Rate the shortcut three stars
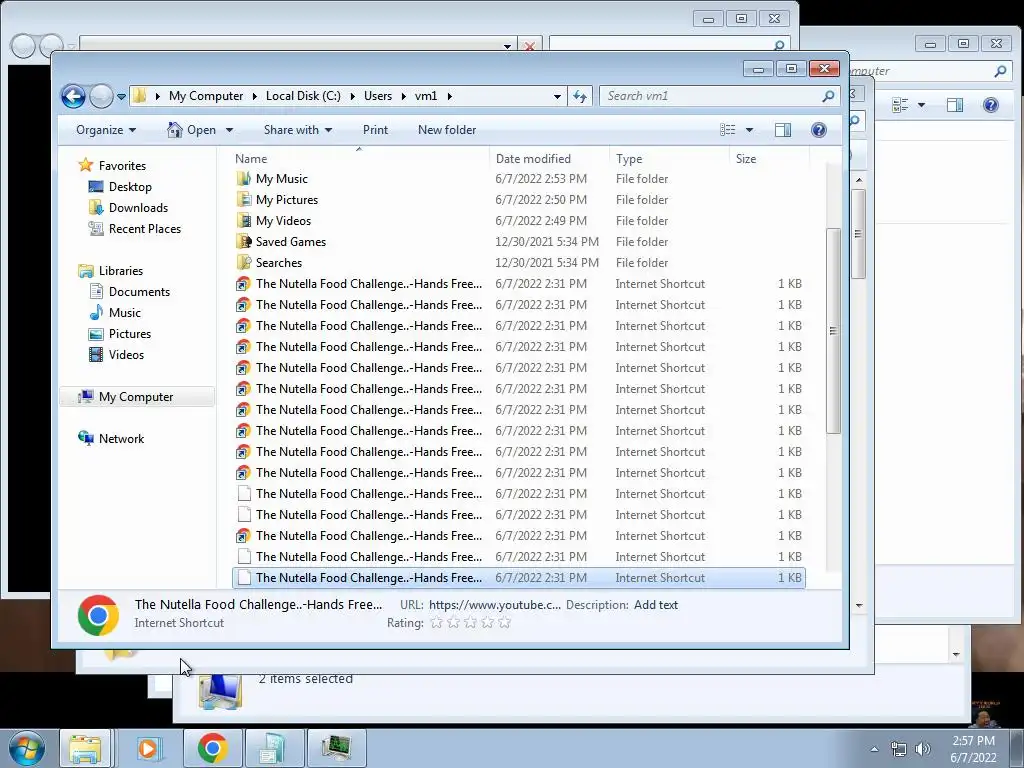The height and width of the screenshot is (768, 1024). click(470, 622)
